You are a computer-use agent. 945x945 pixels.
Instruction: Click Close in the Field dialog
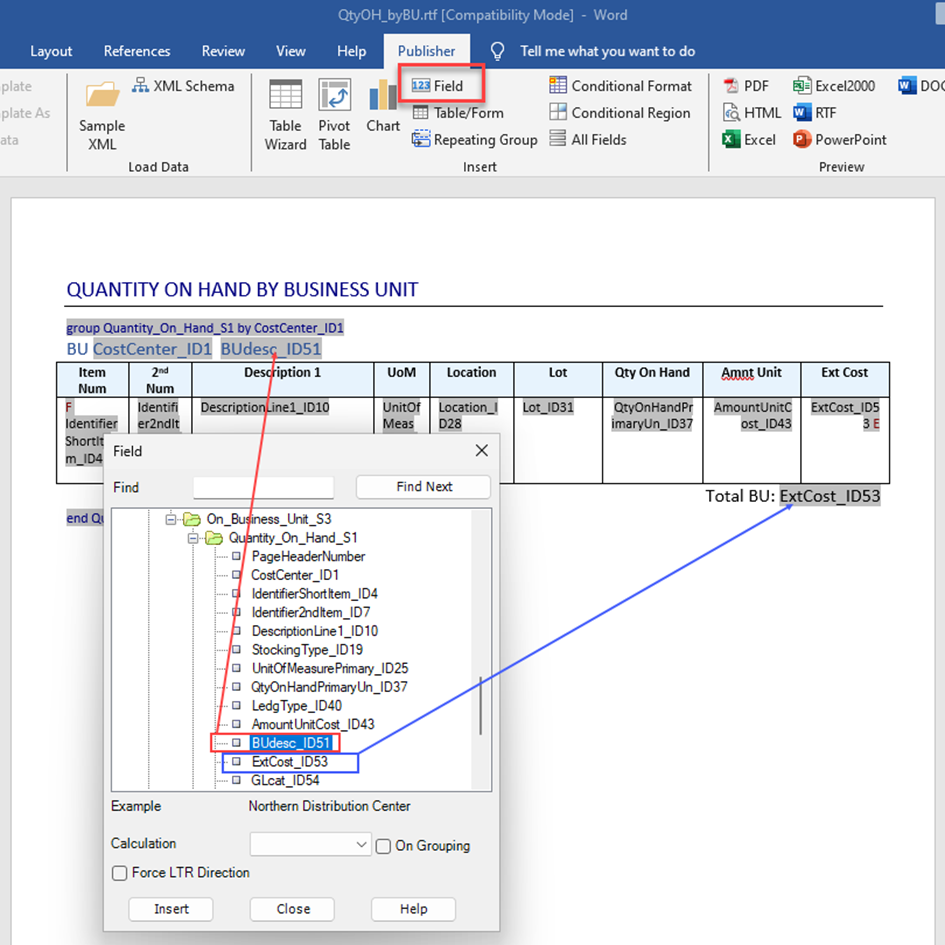(x=293, y=909)
